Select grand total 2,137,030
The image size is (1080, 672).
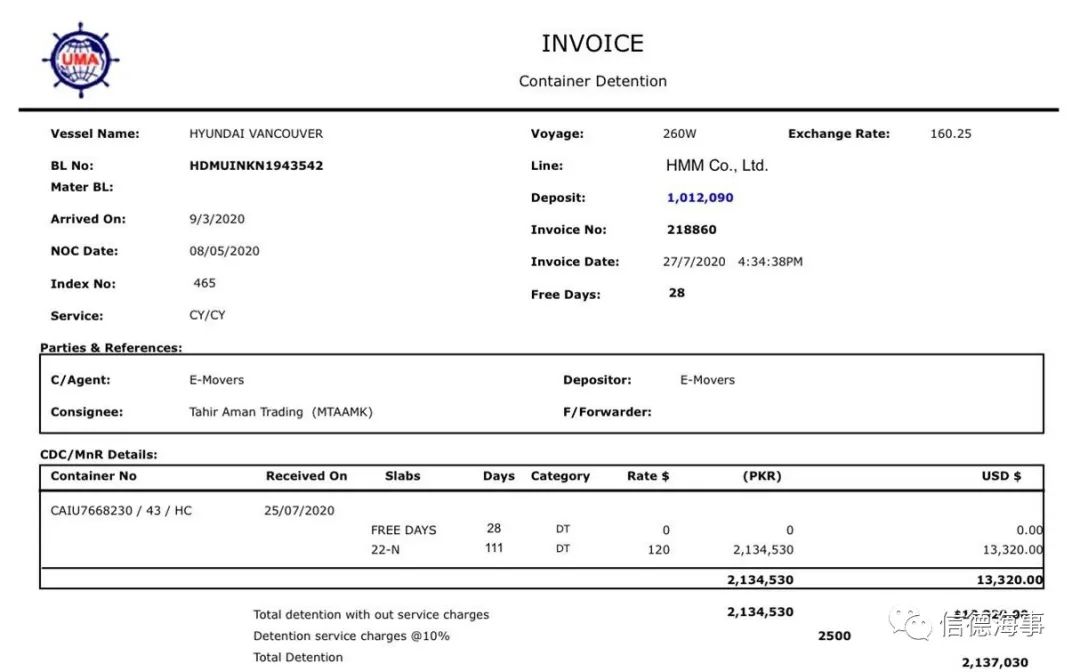point(995,662)
